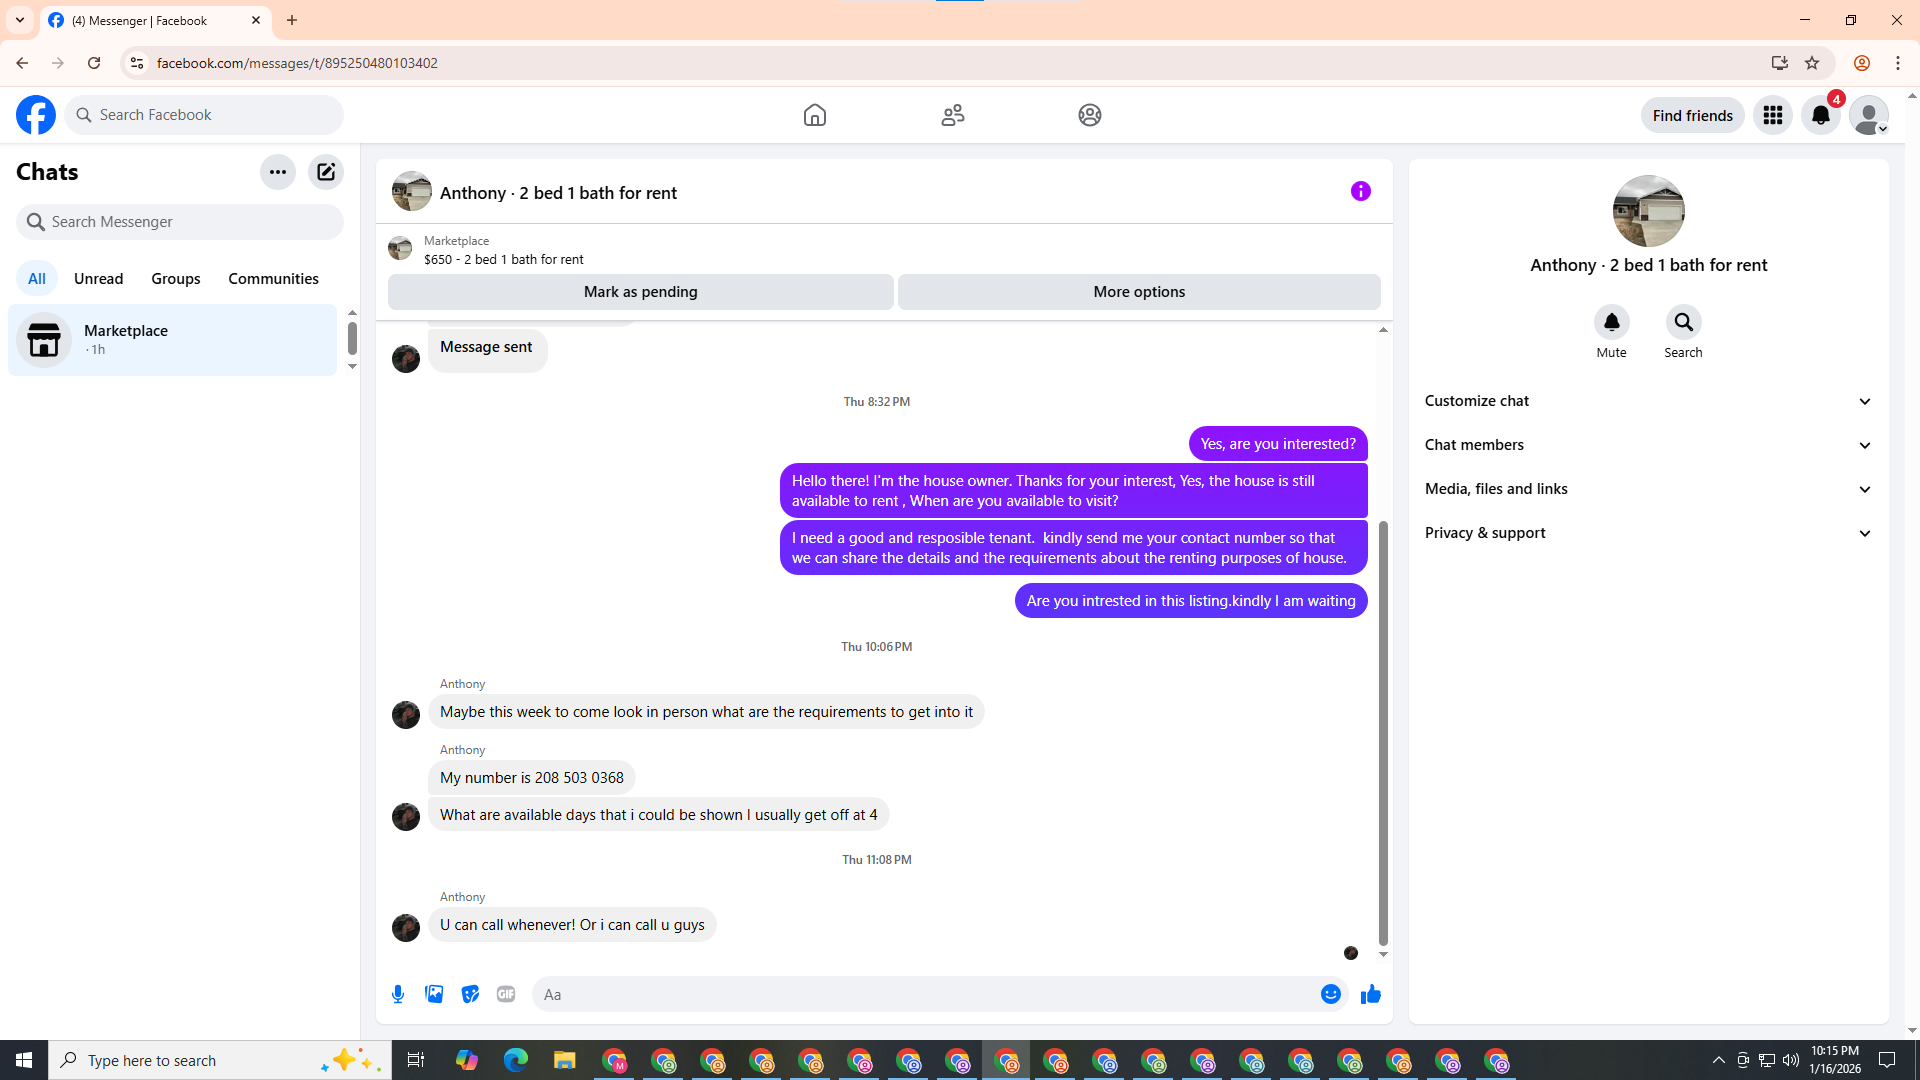Switch to the Communities tab
The image size is (1920, 1080).
[x=273, y=279]
